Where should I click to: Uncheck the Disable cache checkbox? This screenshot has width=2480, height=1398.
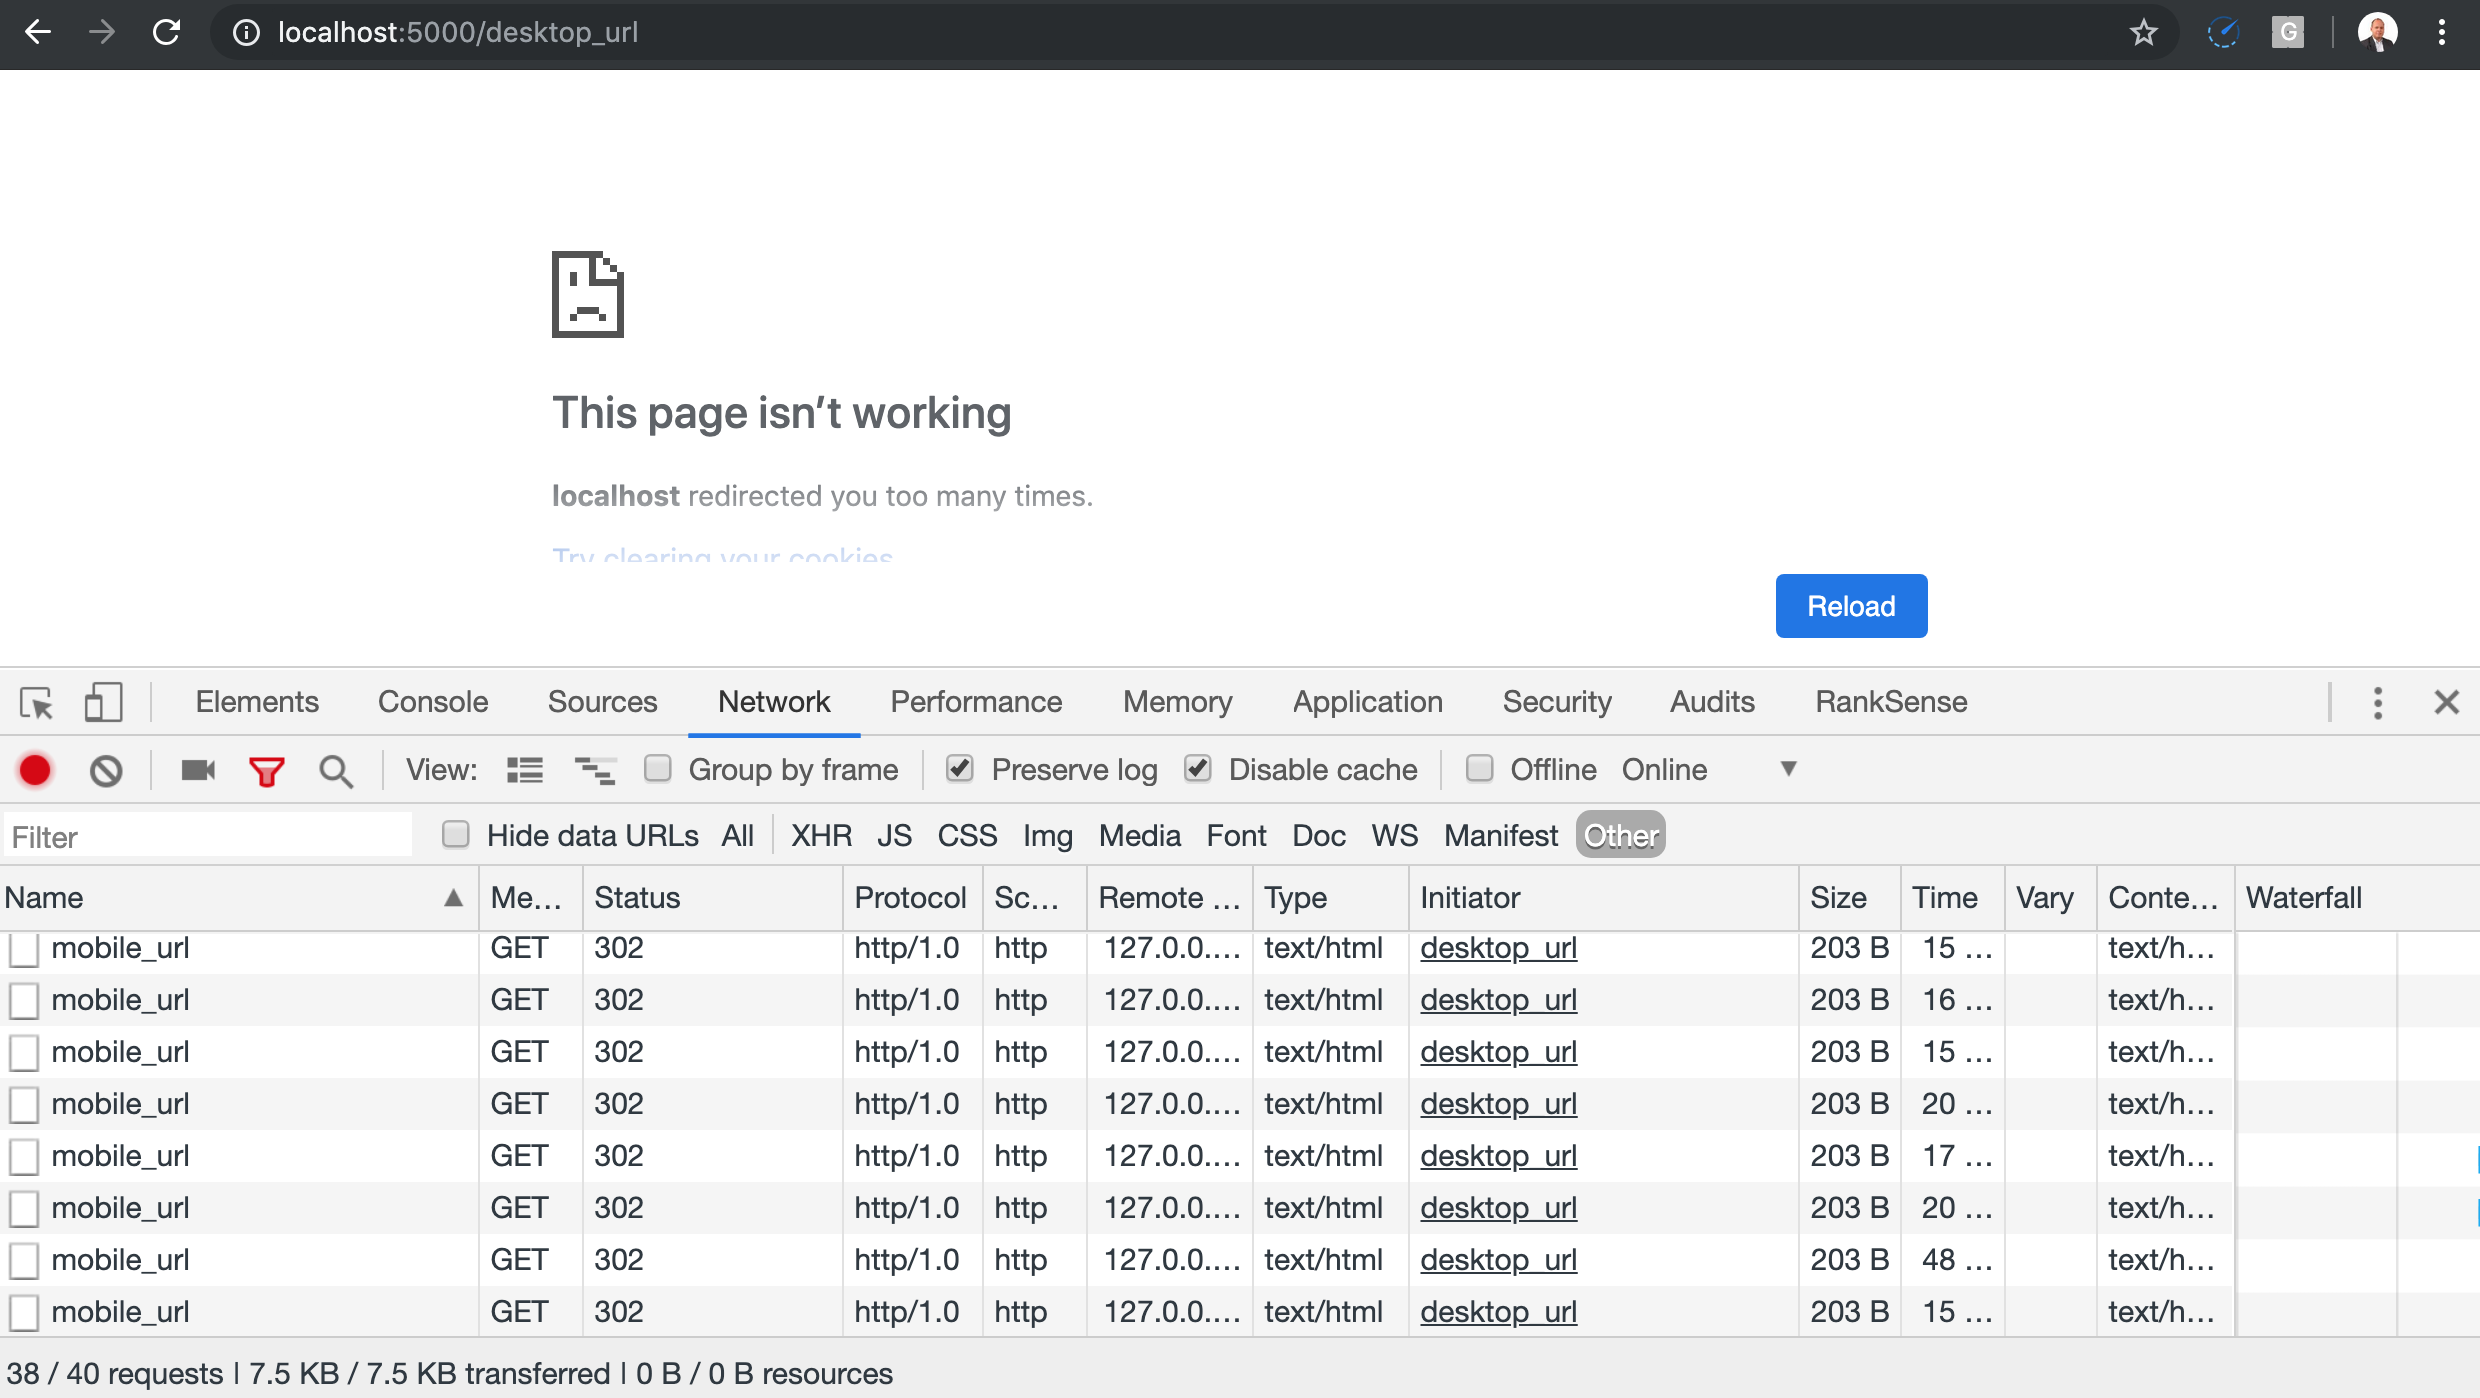pyautogui.click(x=1198, y=769)
